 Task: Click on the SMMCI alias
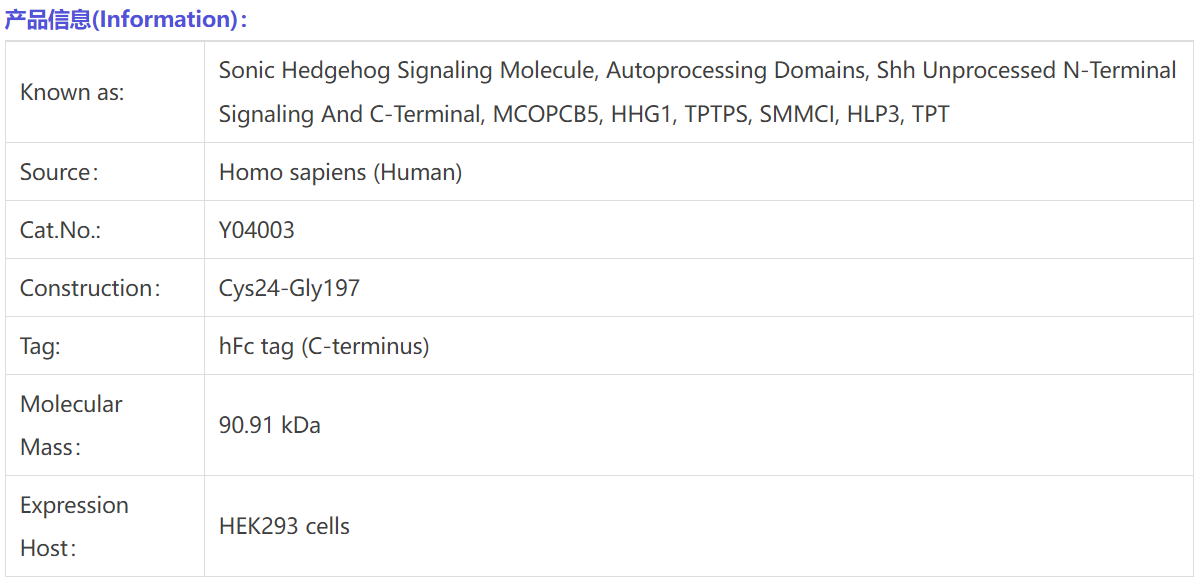797,114
